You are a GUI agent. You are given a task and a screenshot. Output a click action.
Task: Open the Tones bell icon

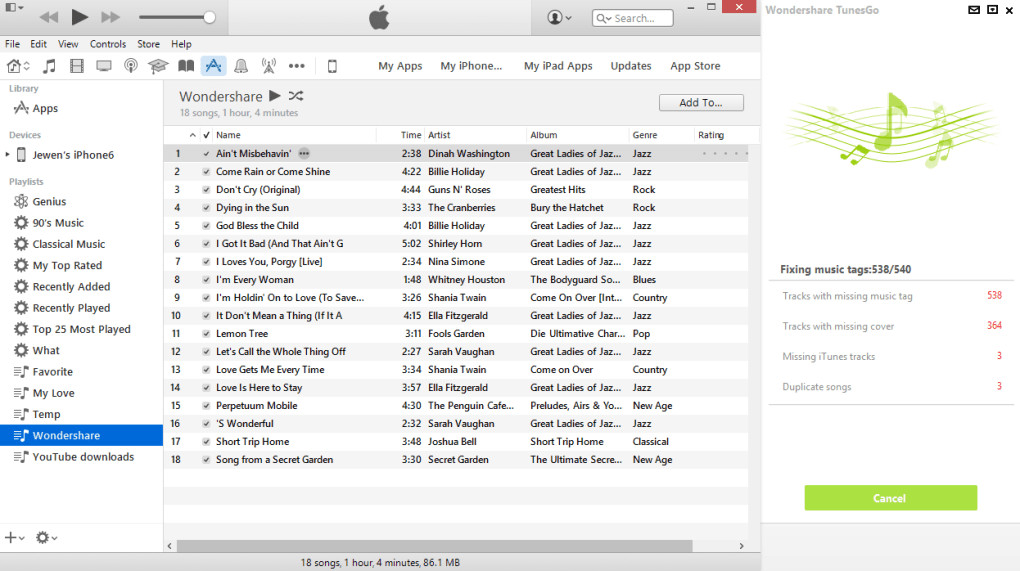[241, 66]
